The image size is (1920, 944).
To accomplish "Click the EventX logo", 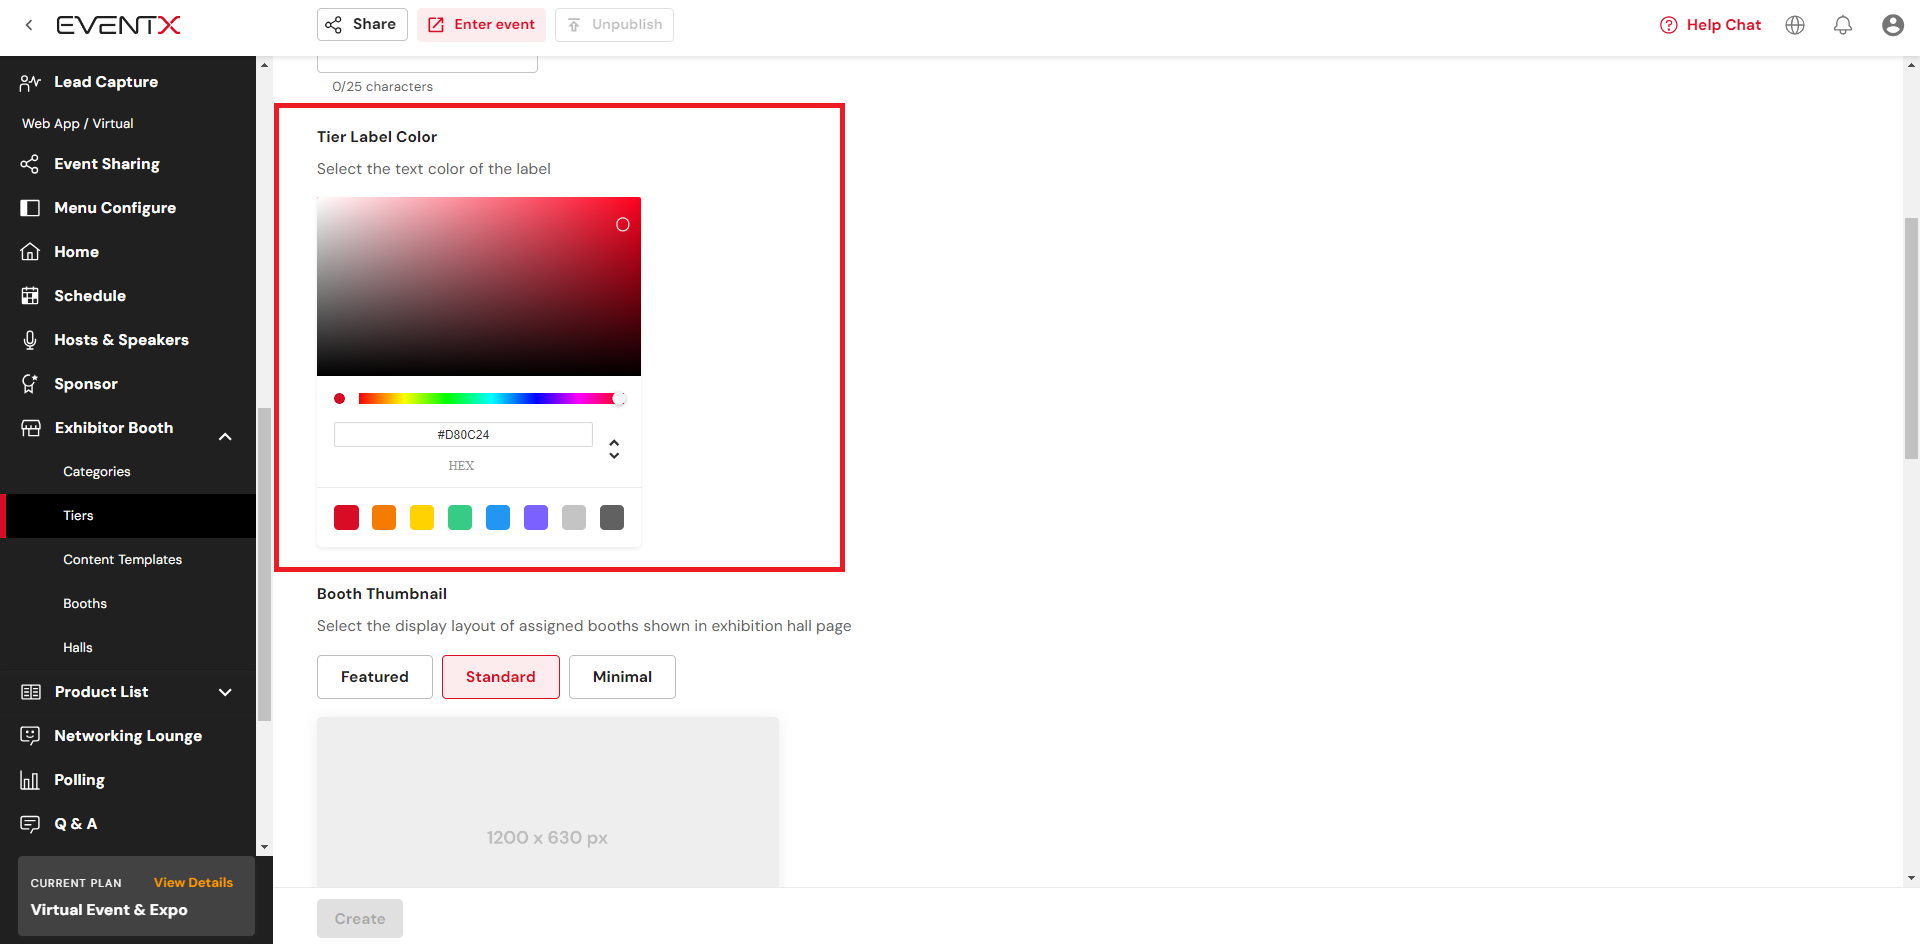I will pos(118,25).
